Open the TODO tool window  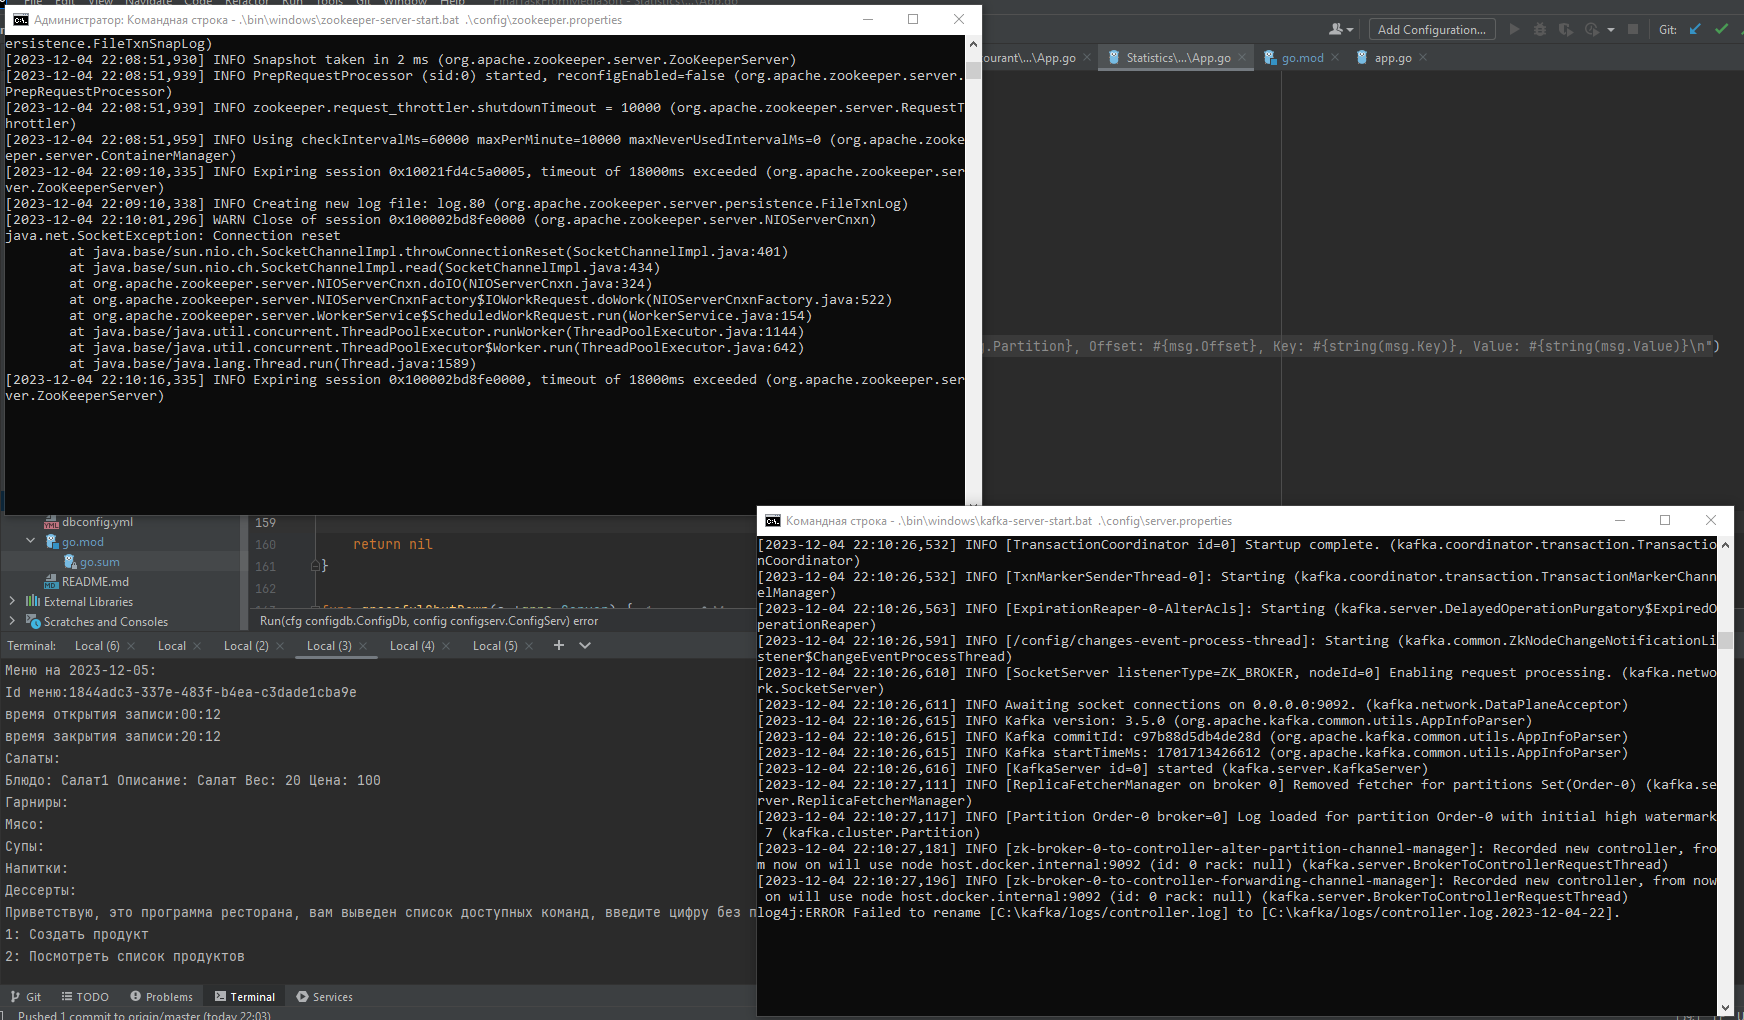point(85,997)
